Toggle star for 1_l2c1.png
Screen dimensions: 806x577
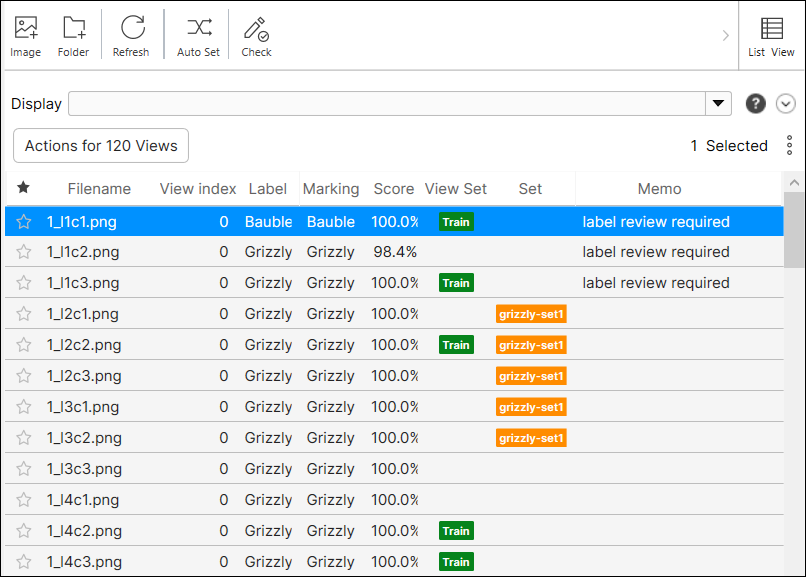click(24, 314)
